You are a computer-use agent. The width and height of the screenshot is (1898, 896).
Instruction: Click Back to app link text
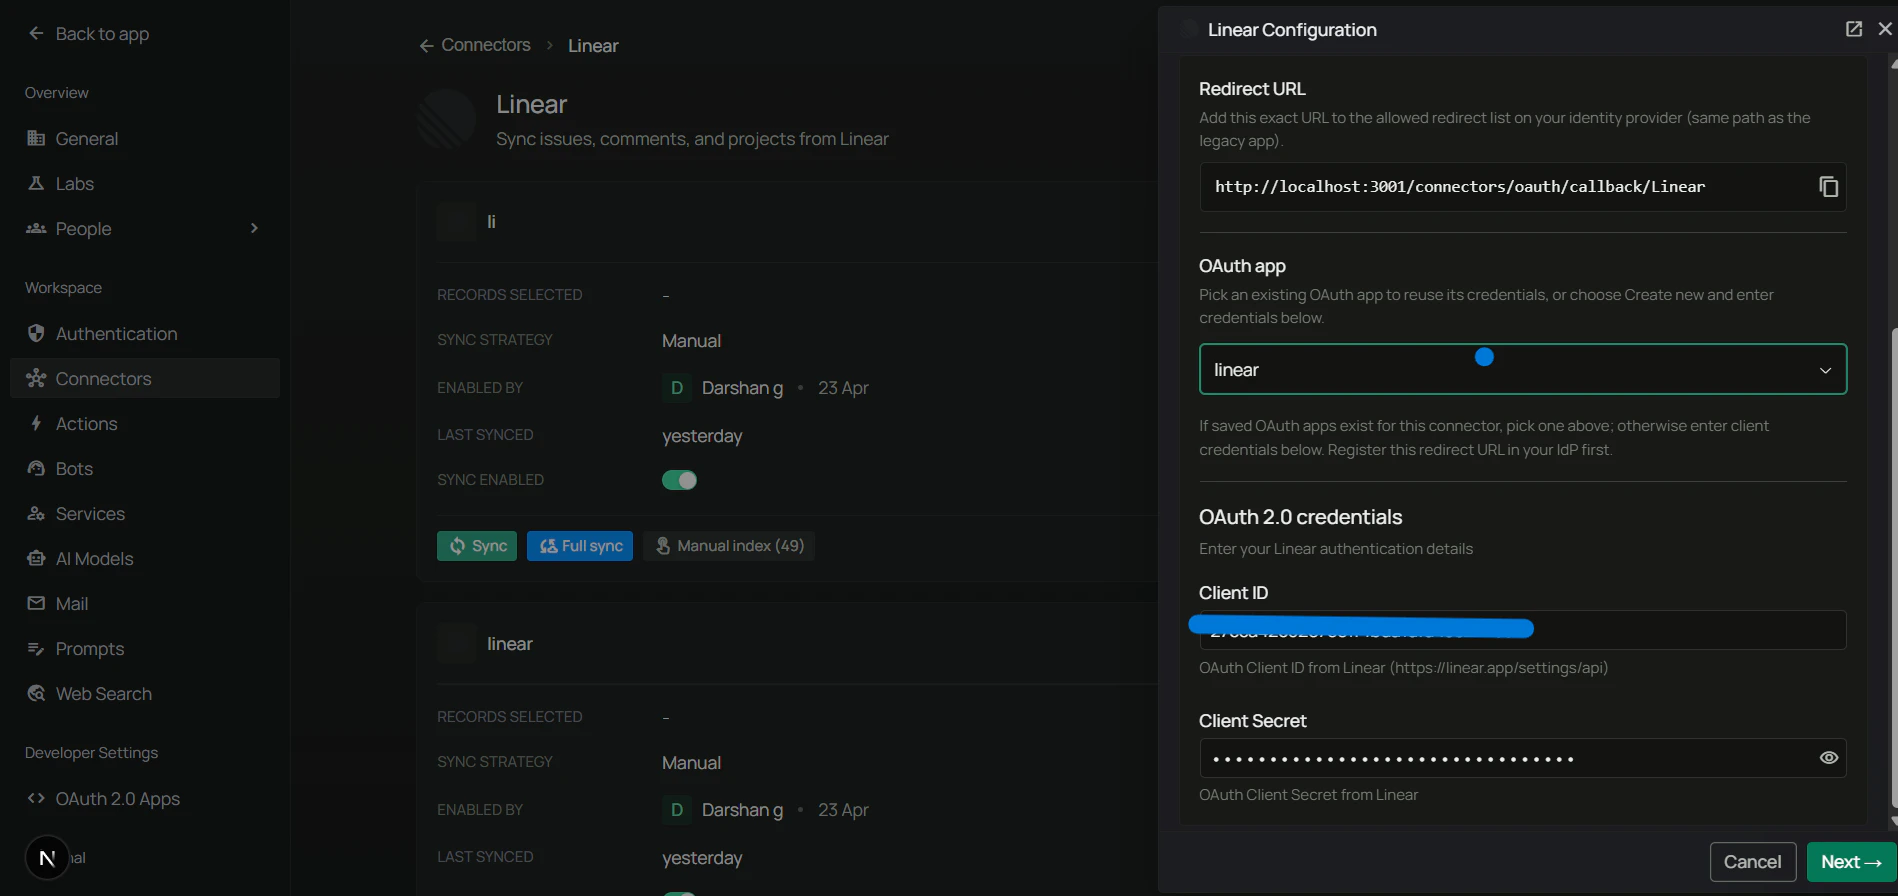click(102, 34)
